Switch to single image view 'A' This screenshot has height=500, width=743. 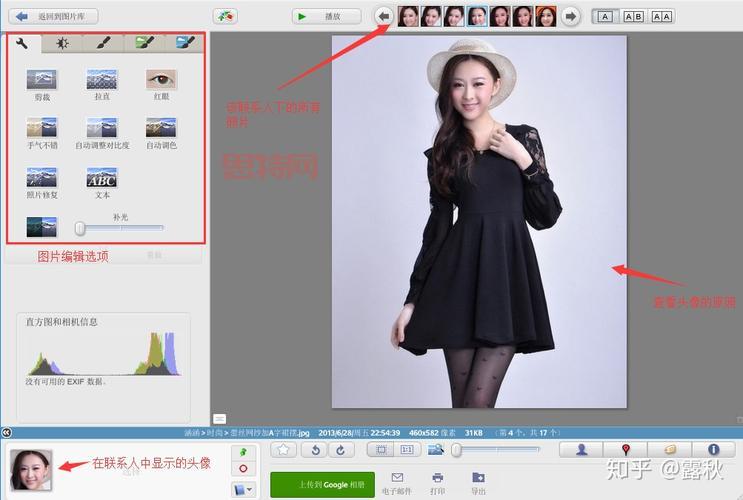click(605, 17)
